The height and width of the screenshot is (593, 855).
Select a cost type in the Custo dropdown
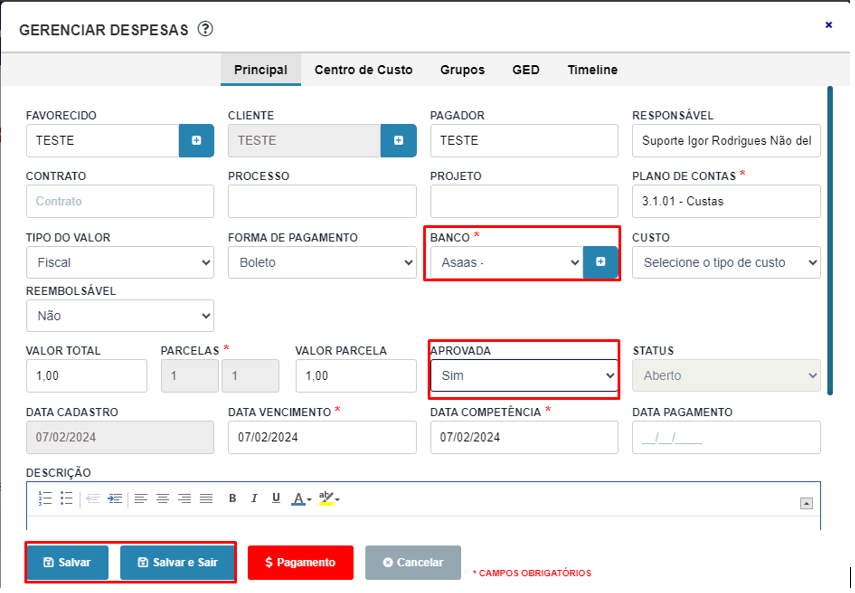726,262
